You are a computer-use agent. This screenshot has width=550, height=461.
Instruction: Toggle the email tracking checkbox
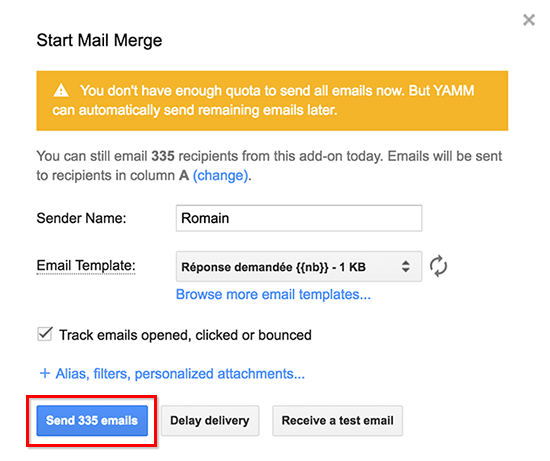pyautogui.click(x=45, y=334)
